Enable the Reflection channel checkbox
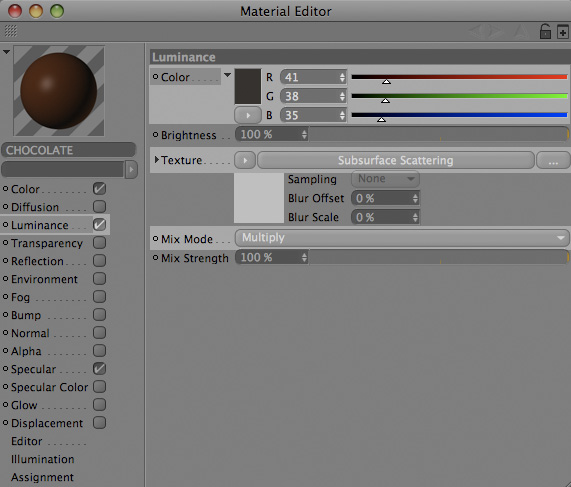The width and height of the screenshot is (571, 487). coord(99,260)
